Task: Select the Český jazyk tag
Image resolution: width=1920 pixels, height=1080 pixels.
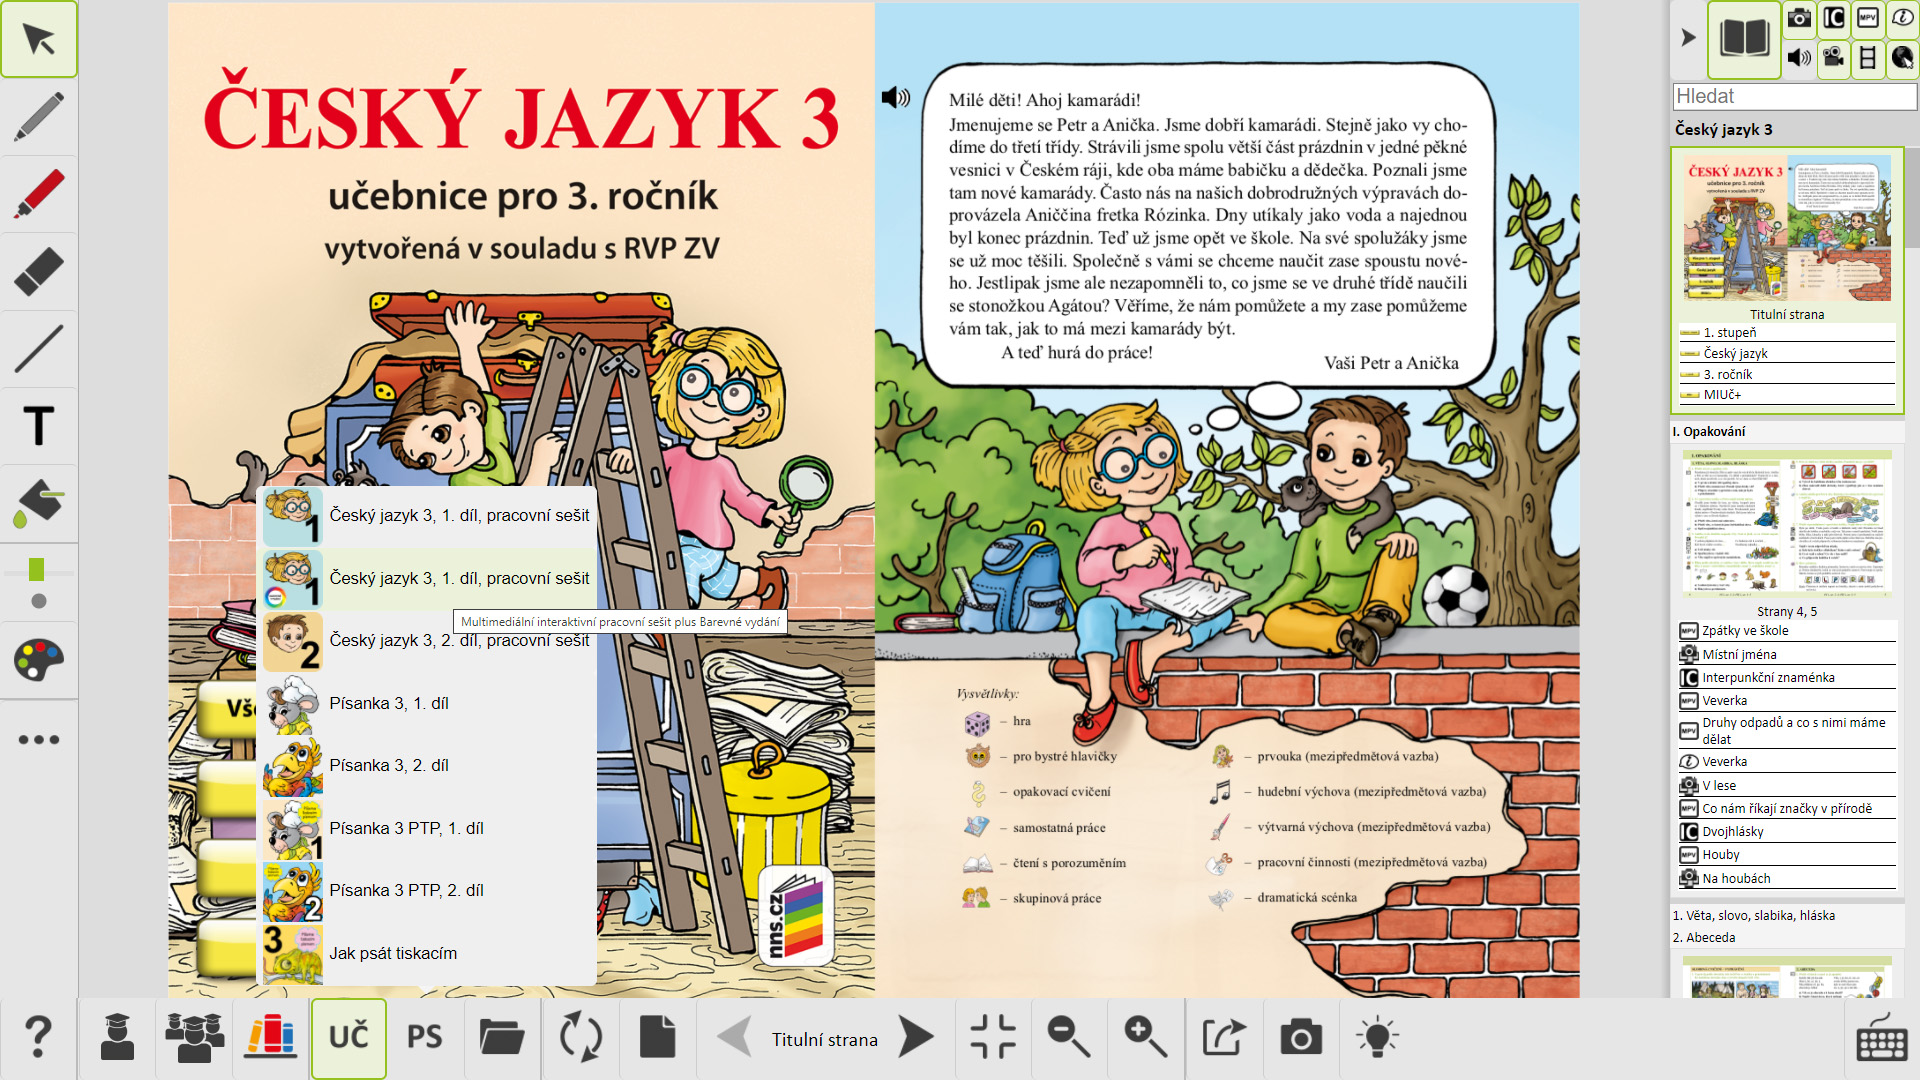Action: (x=1787, y=354)
